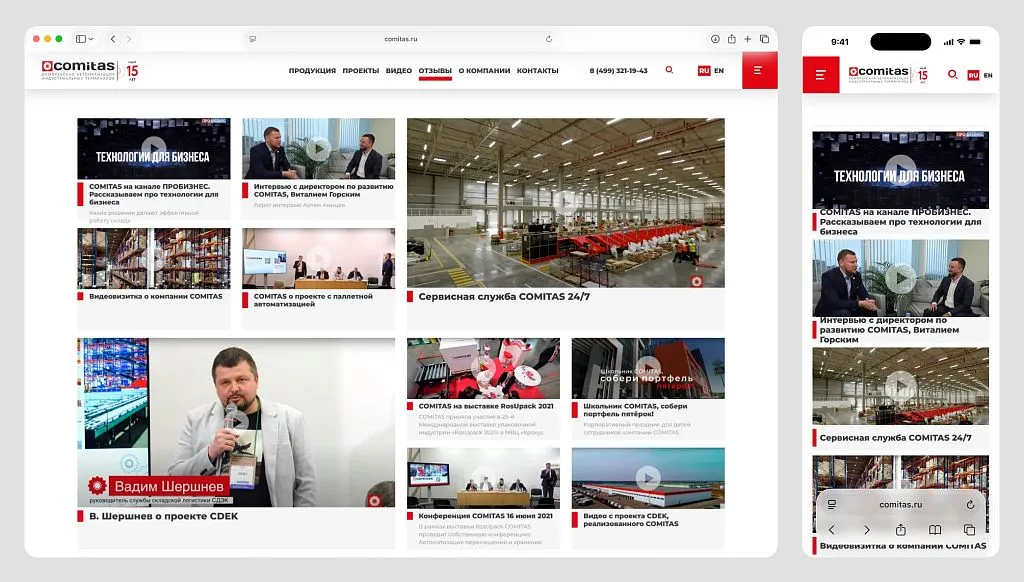Go back in mobile Safari bottom bar

831,530
